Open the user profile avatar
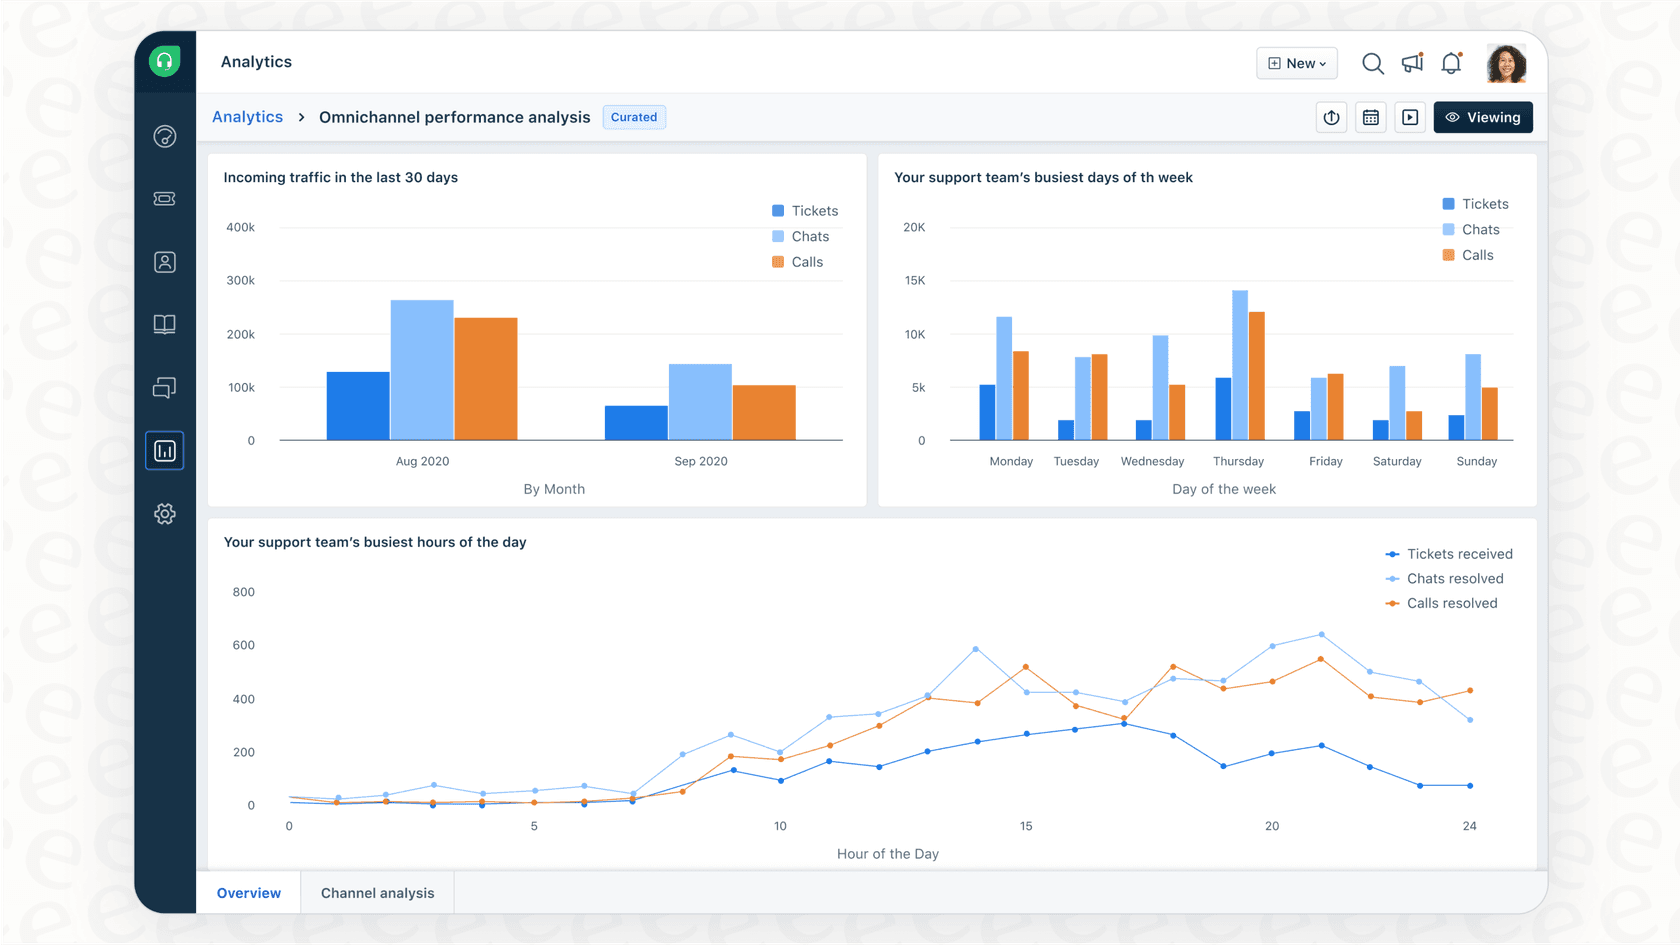1680x945 pixels. (1506, 63)
